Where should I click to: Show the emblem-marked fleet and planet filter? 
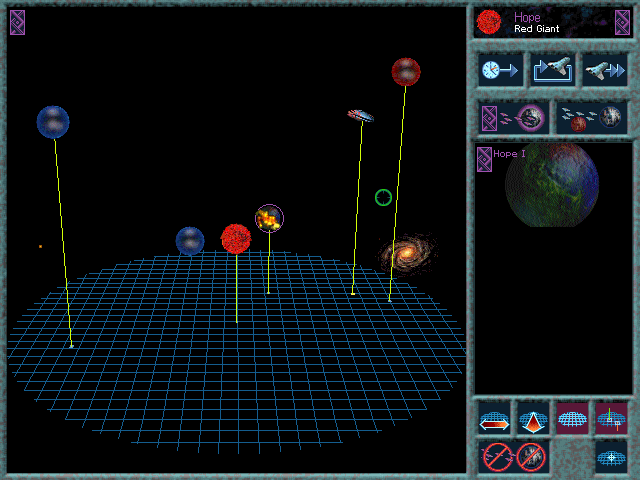tap(513, 118)
